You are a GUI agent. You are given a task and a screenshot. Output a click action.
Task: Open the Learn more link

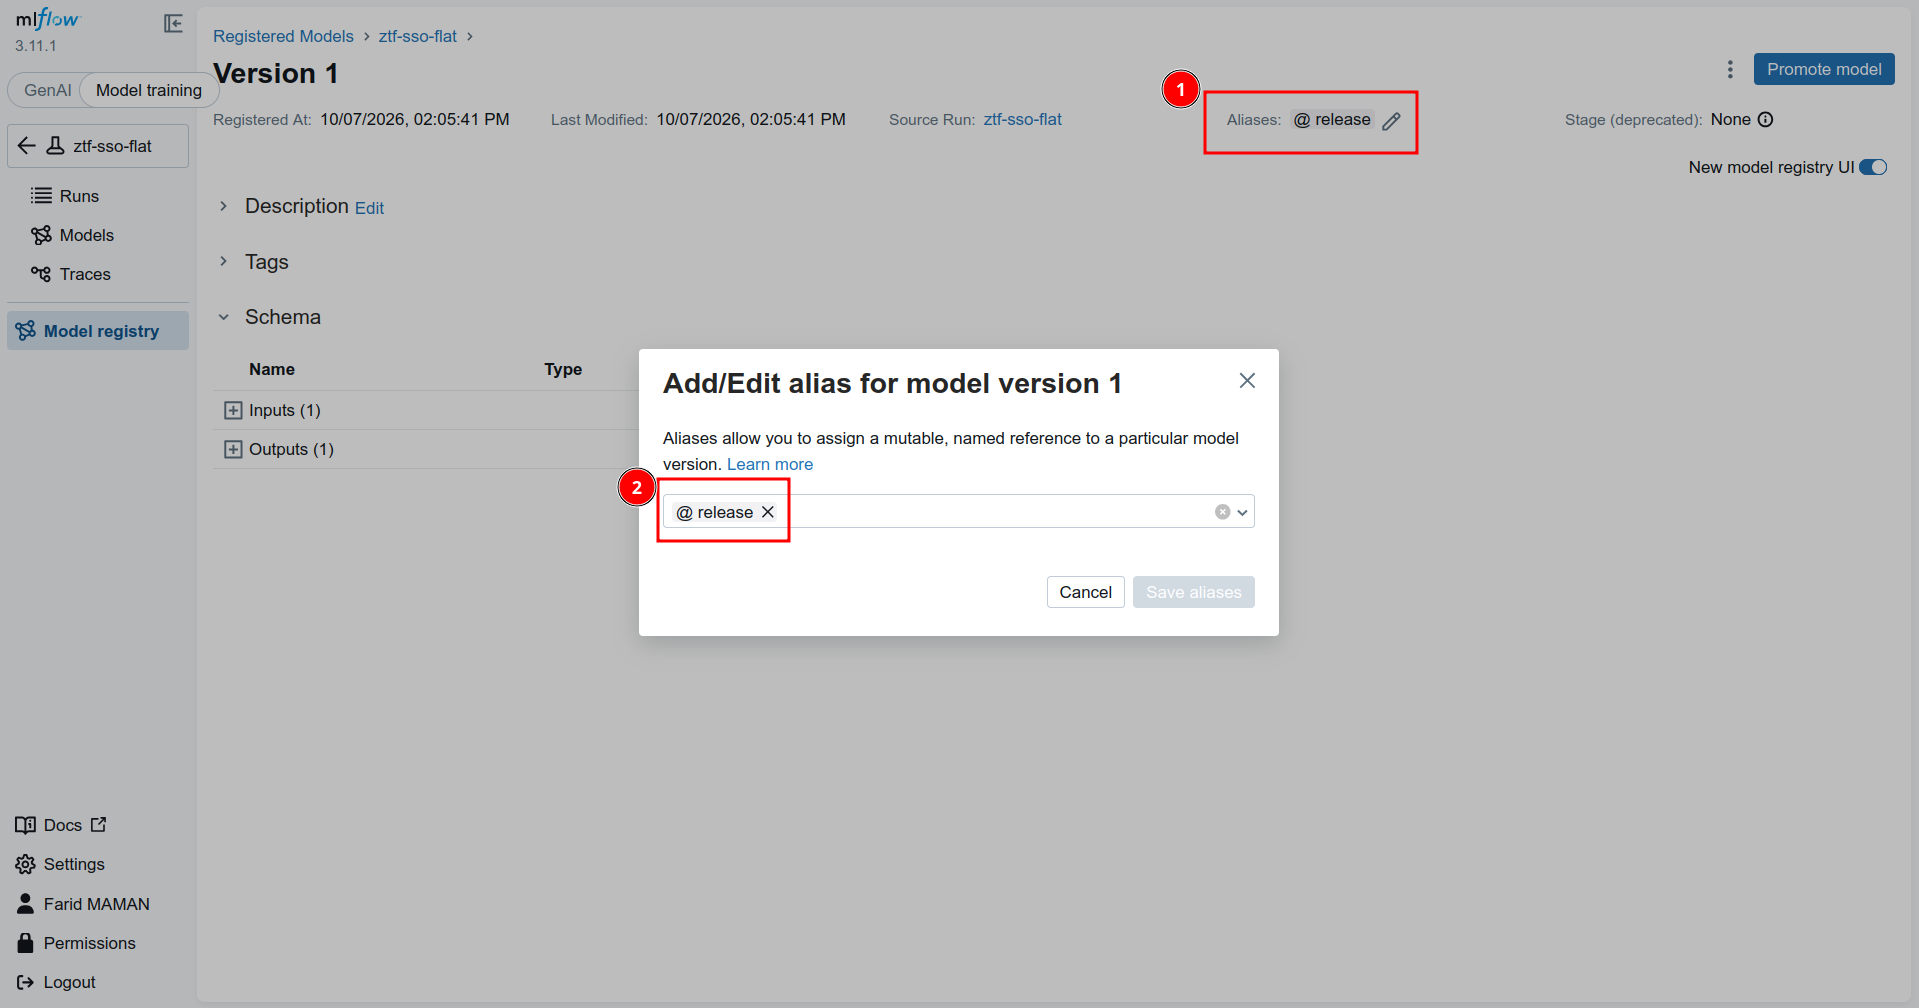[x=770, y=464]
